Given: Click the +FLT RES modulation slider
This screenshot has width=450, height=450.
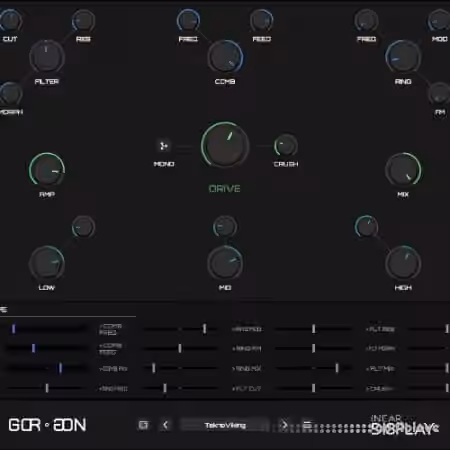Looking at the screenshot, I should (x=429, y=329).
